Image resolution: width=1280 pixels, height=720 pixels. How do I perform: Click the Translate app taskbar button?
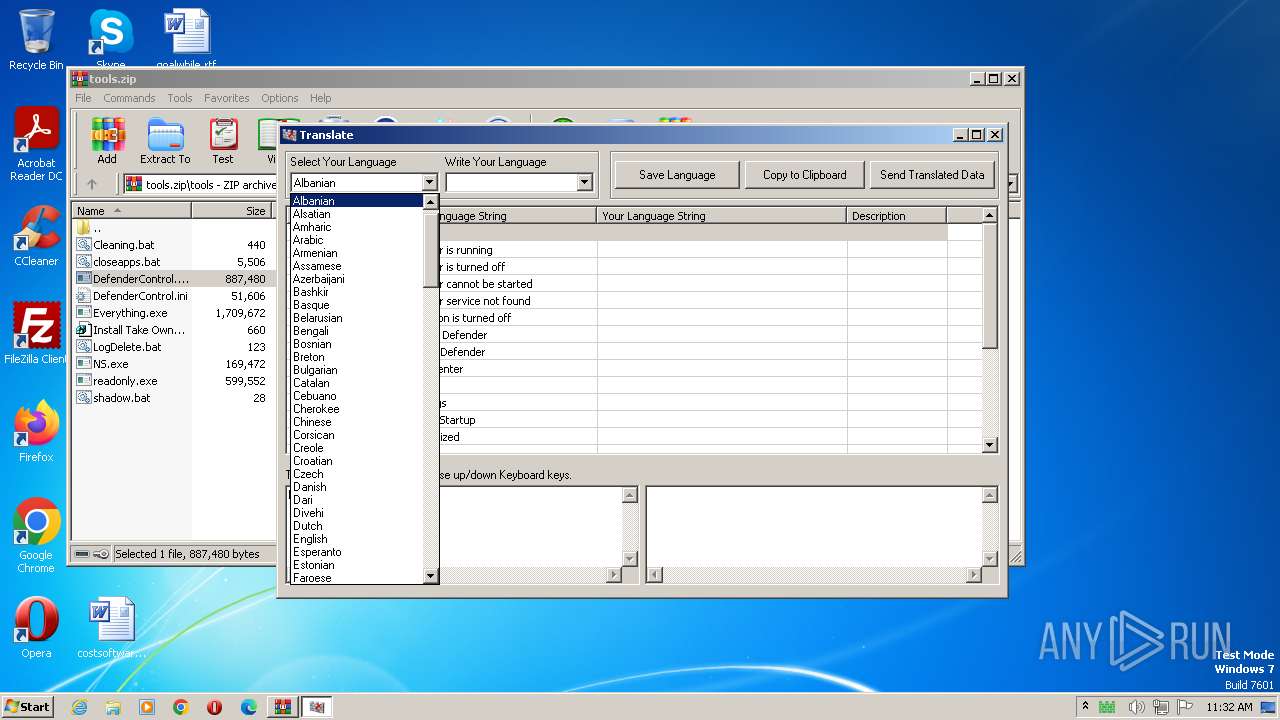pyautogui.click(x=317, y=707)
